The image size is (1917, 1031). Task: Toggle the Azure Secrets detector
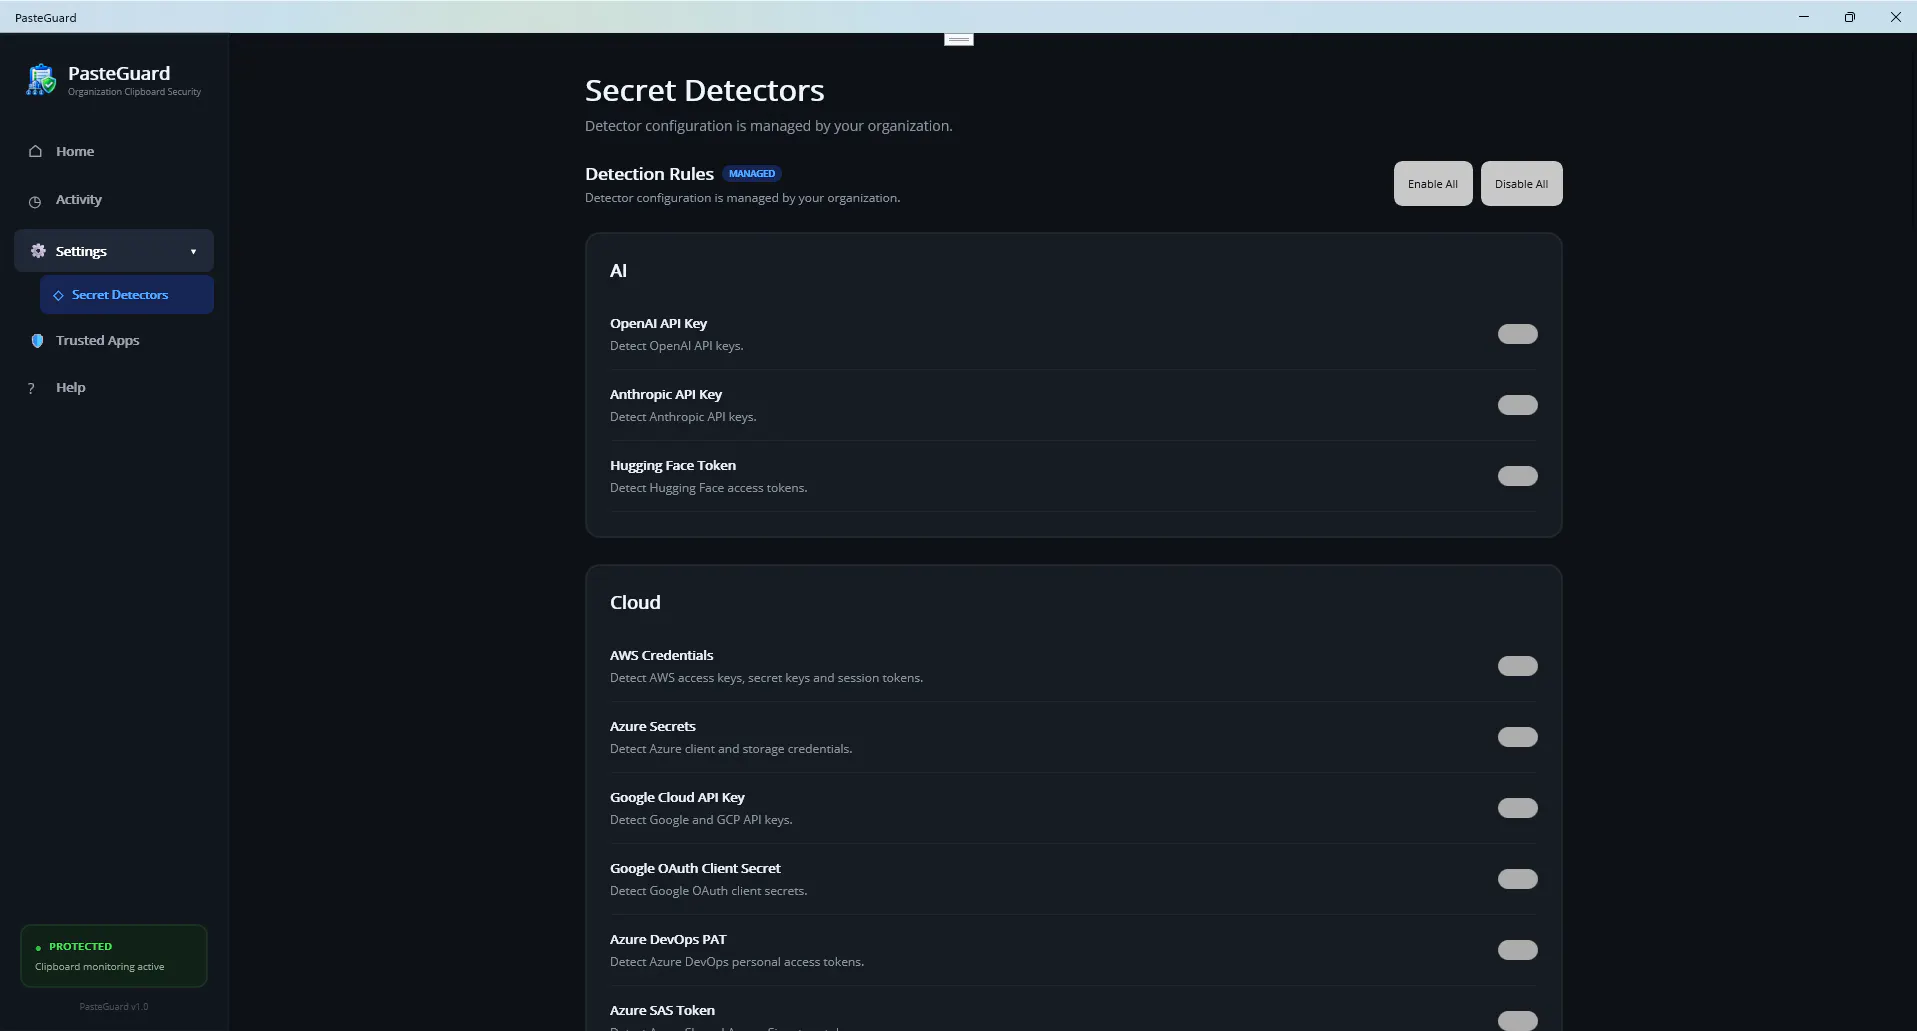1517,737
